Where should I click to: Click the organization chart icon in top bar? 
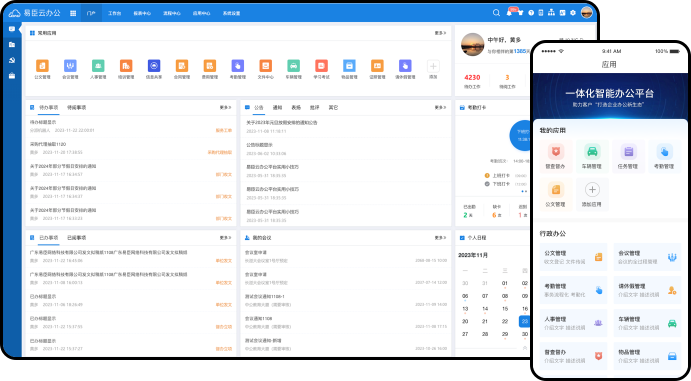[551, 13]
